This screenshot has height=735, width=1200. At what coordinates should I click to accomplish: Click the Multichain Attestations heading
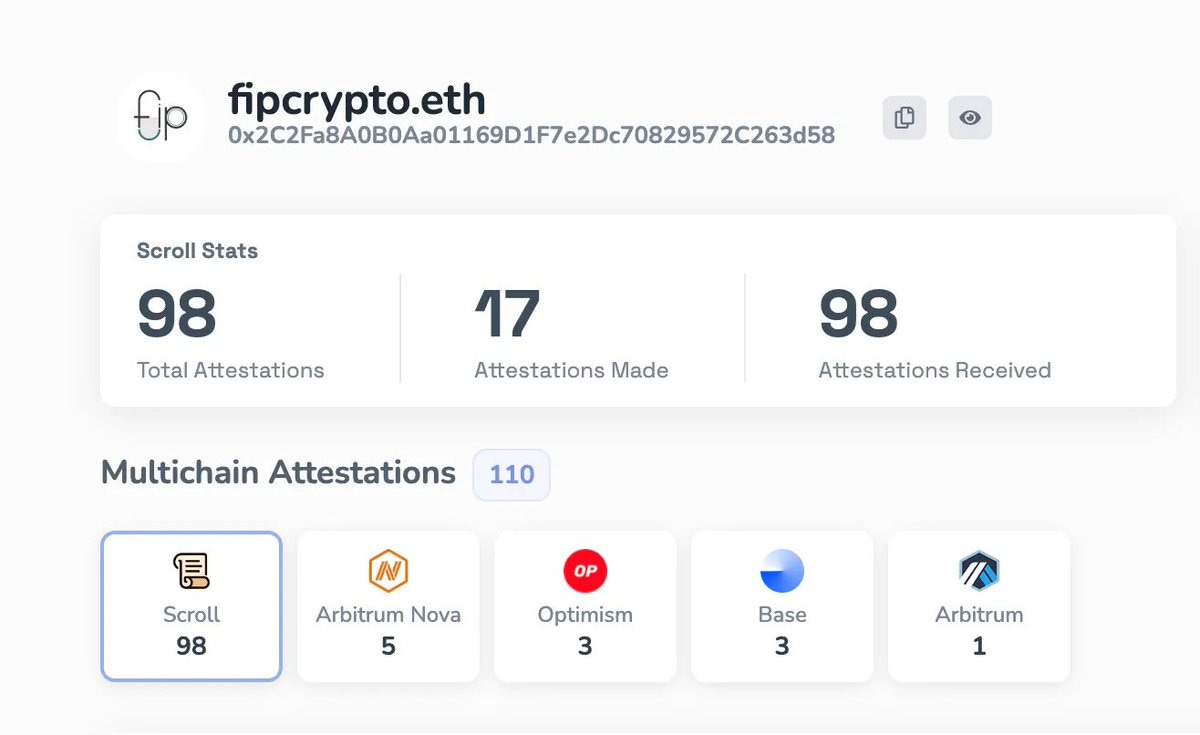279,472
